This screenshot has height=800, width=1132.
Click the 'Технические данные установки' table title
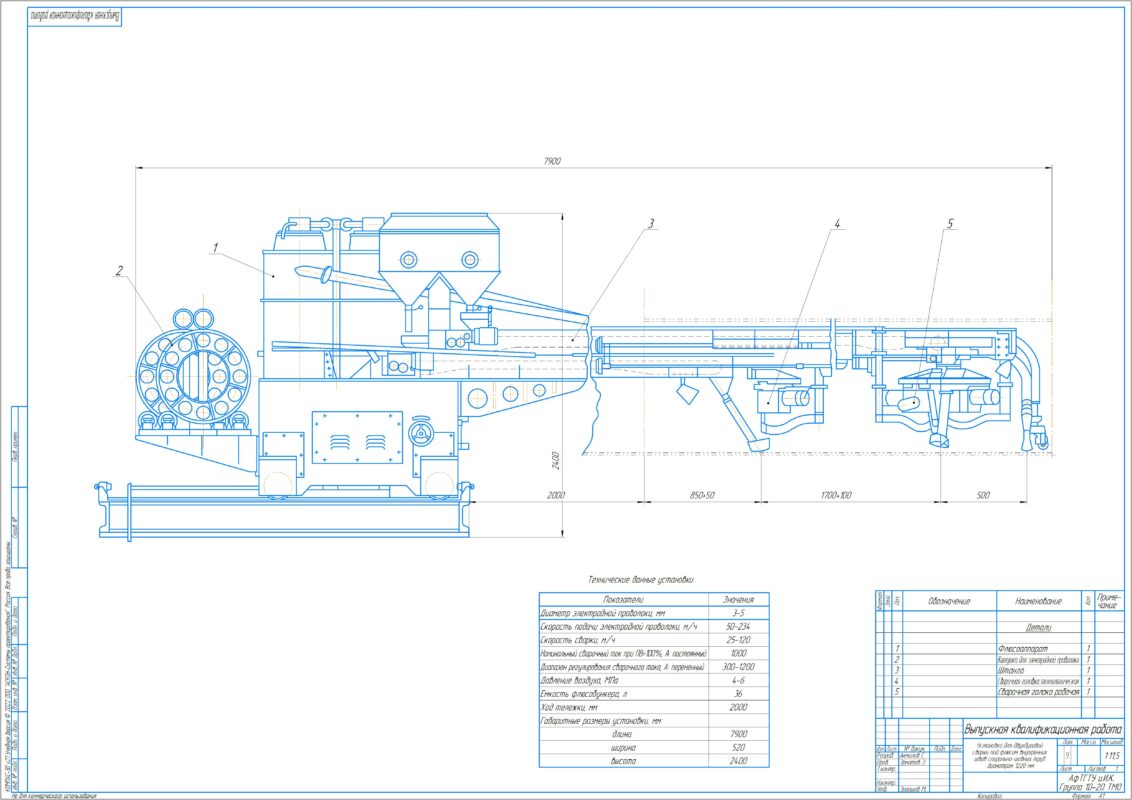[641, 579]
